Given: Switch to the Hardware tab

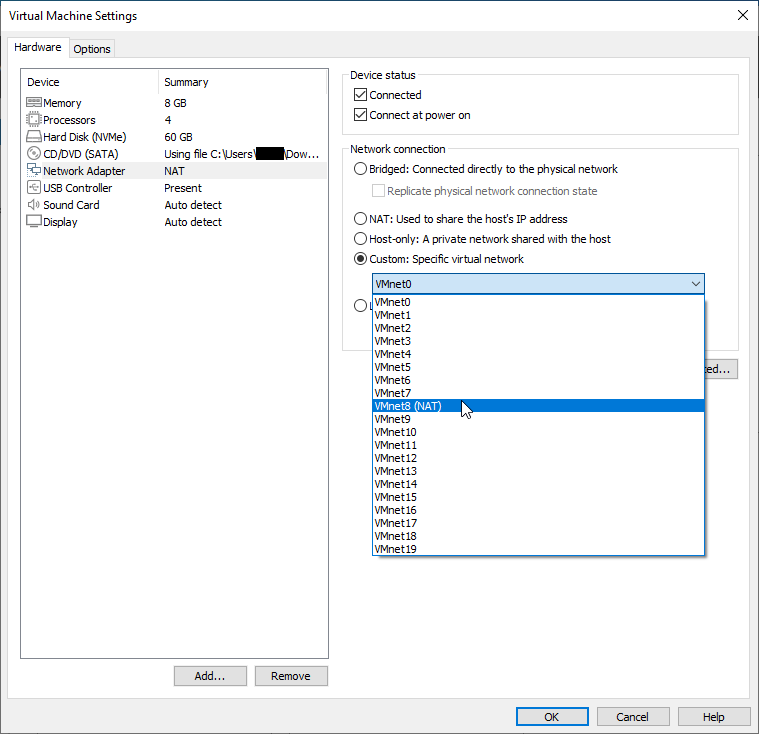Looking at the screenshot, I should pyautogui.click(x=38, y=47).
